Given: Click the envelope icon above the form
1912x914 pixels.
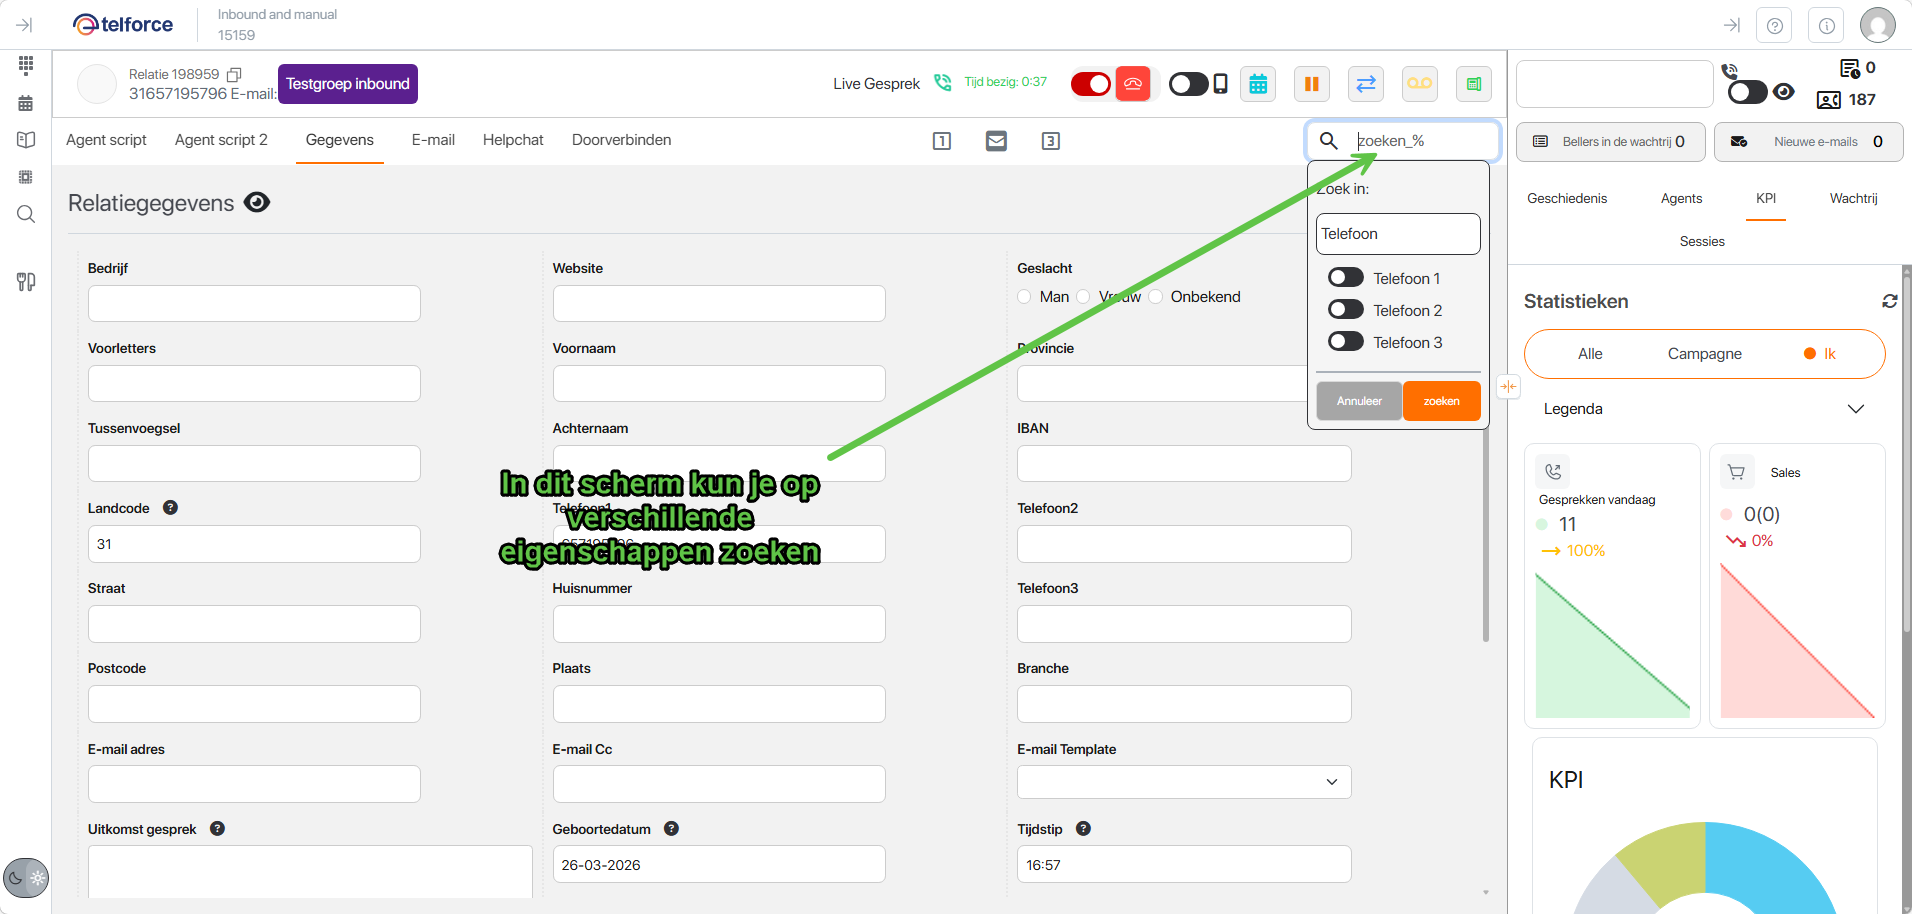Looking at the screenshot, I should (996, 141).
